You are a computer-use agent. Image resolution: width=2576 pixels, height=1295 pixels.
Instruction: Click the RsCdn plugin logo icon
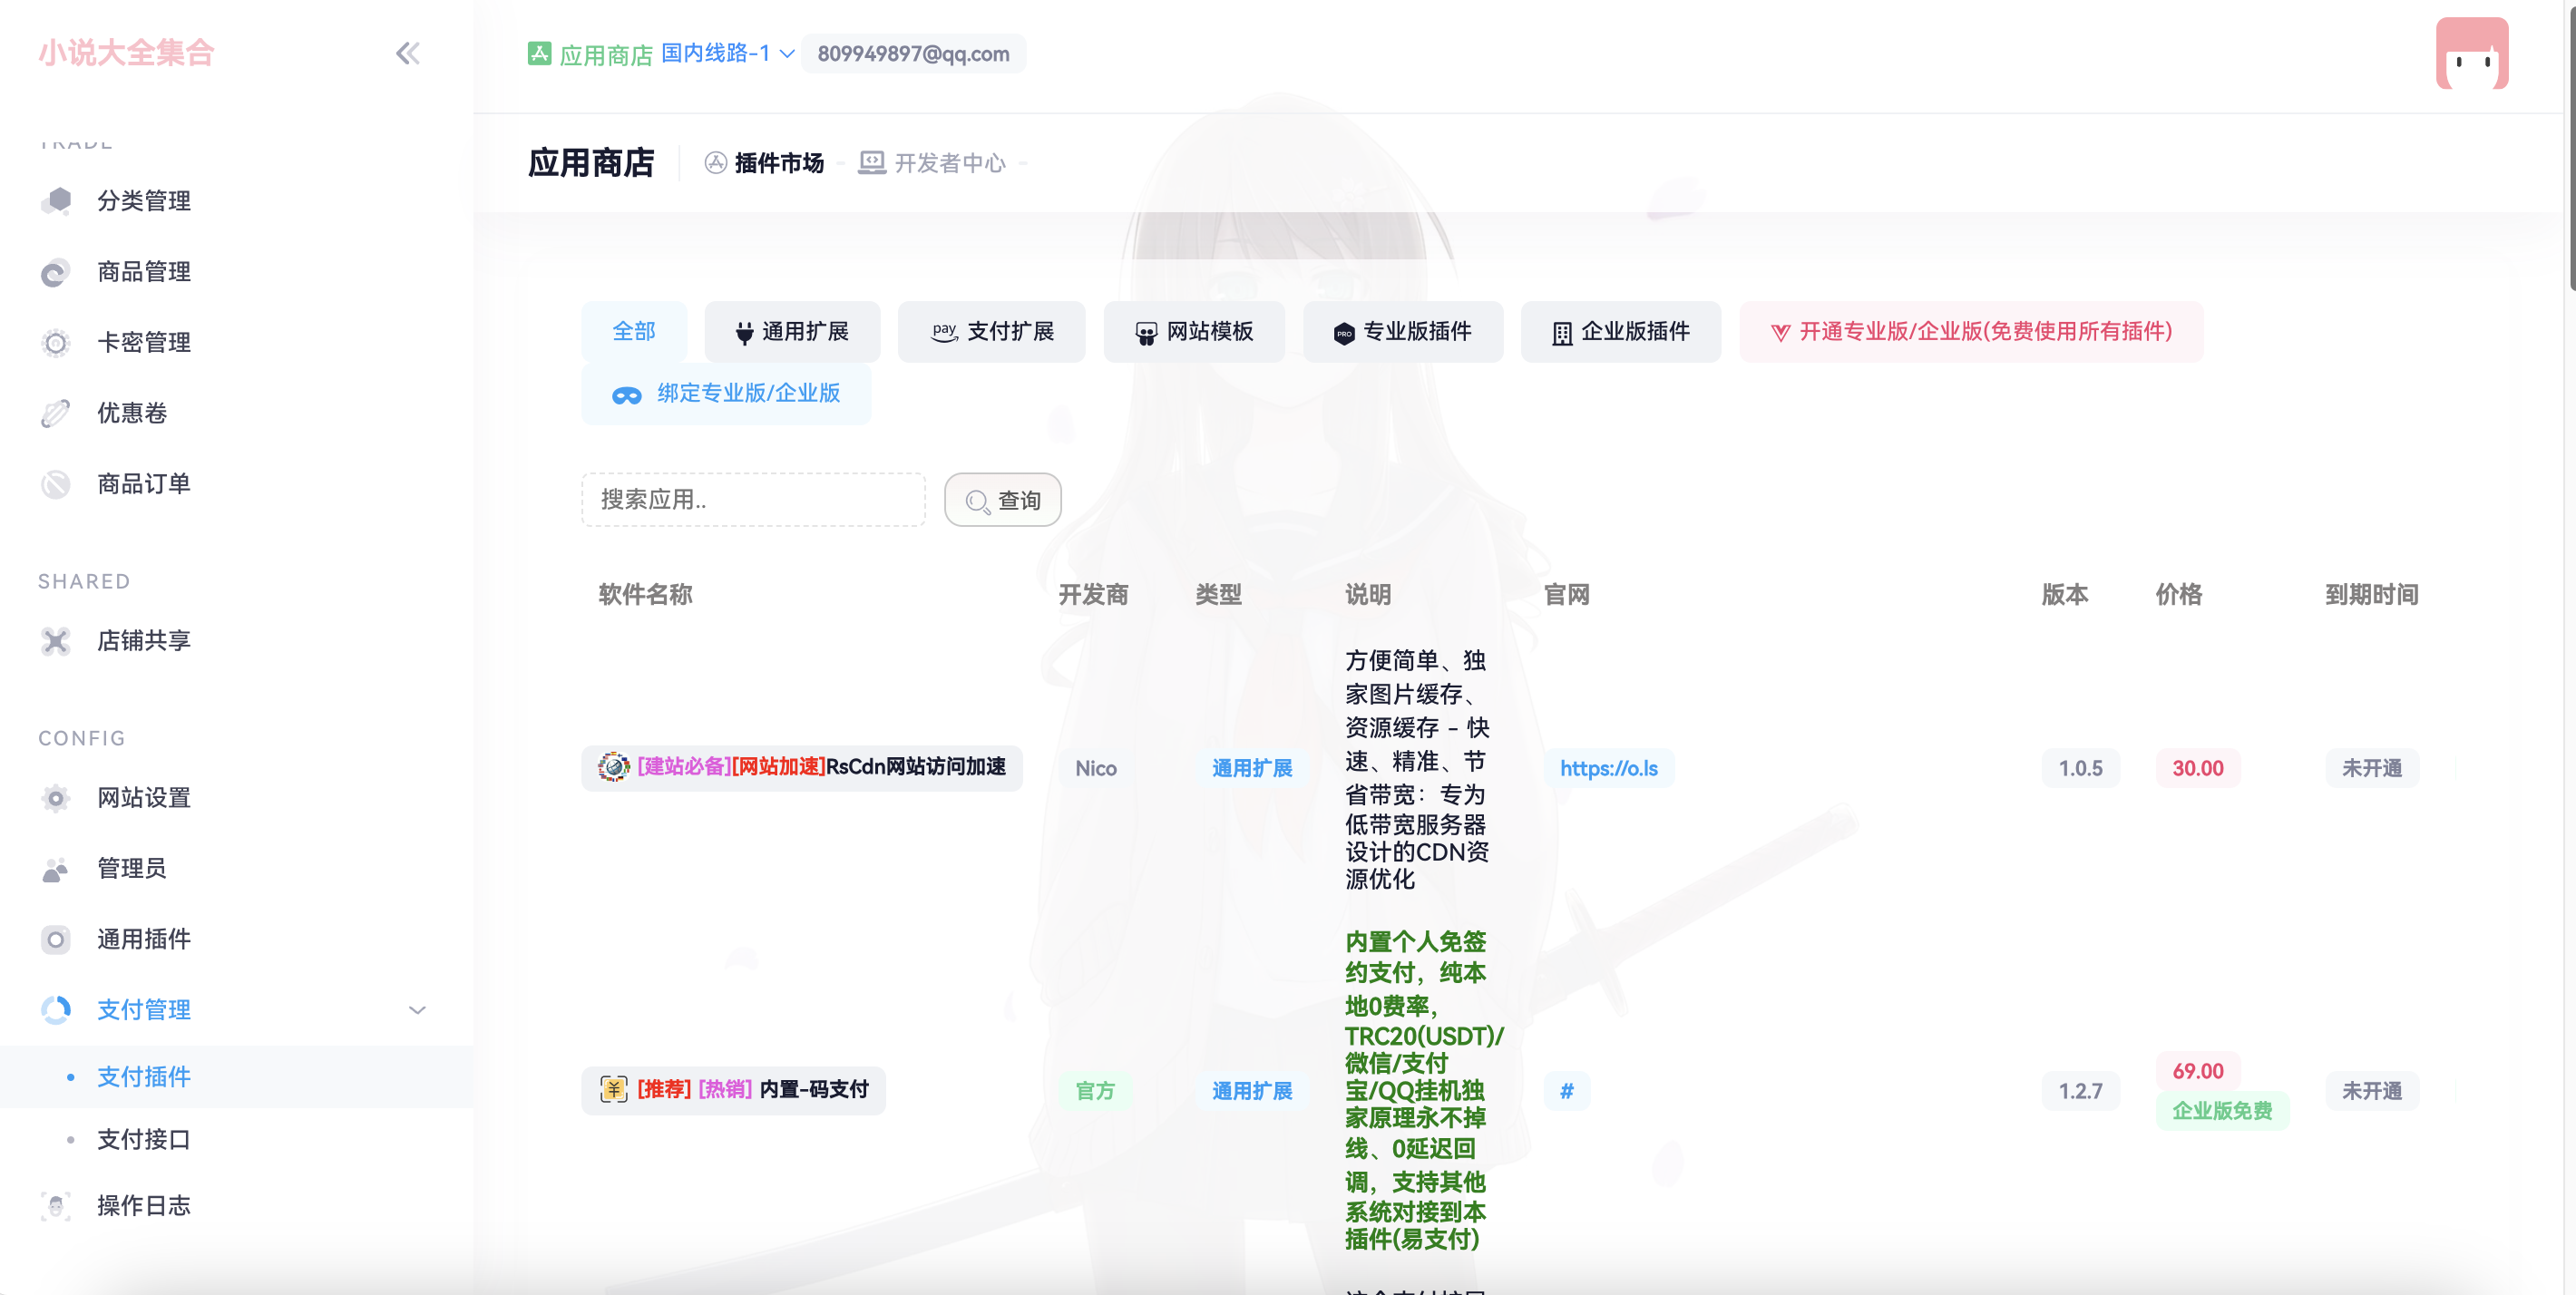(614, 767)
